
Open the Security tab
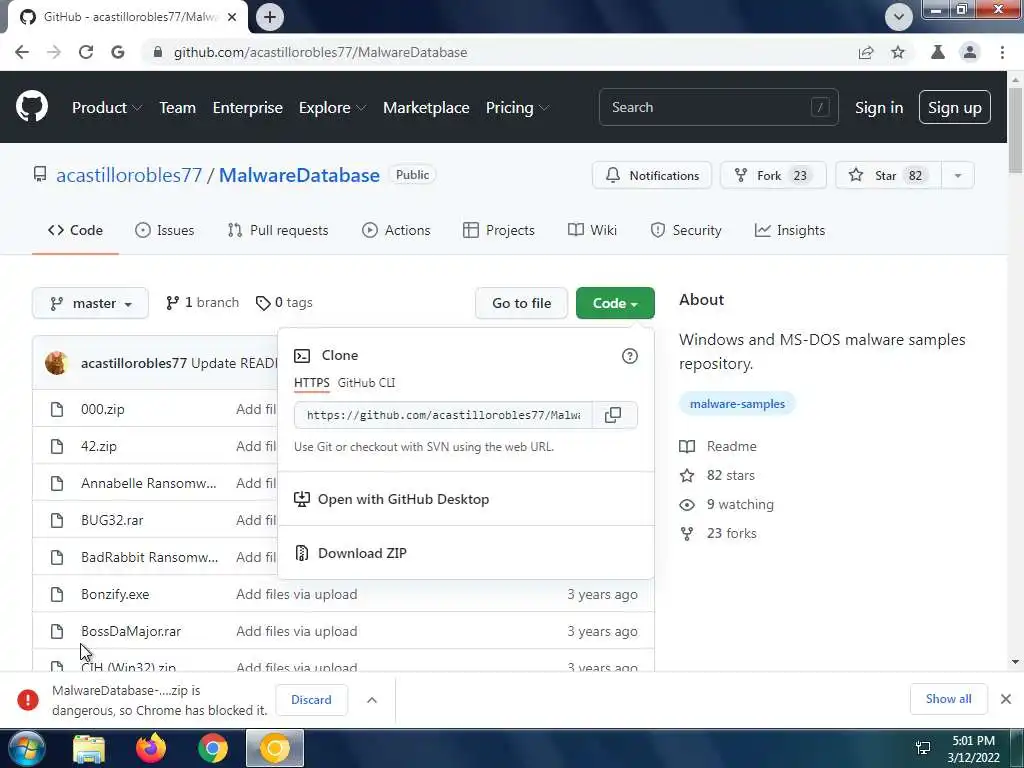tap(686, 231)
